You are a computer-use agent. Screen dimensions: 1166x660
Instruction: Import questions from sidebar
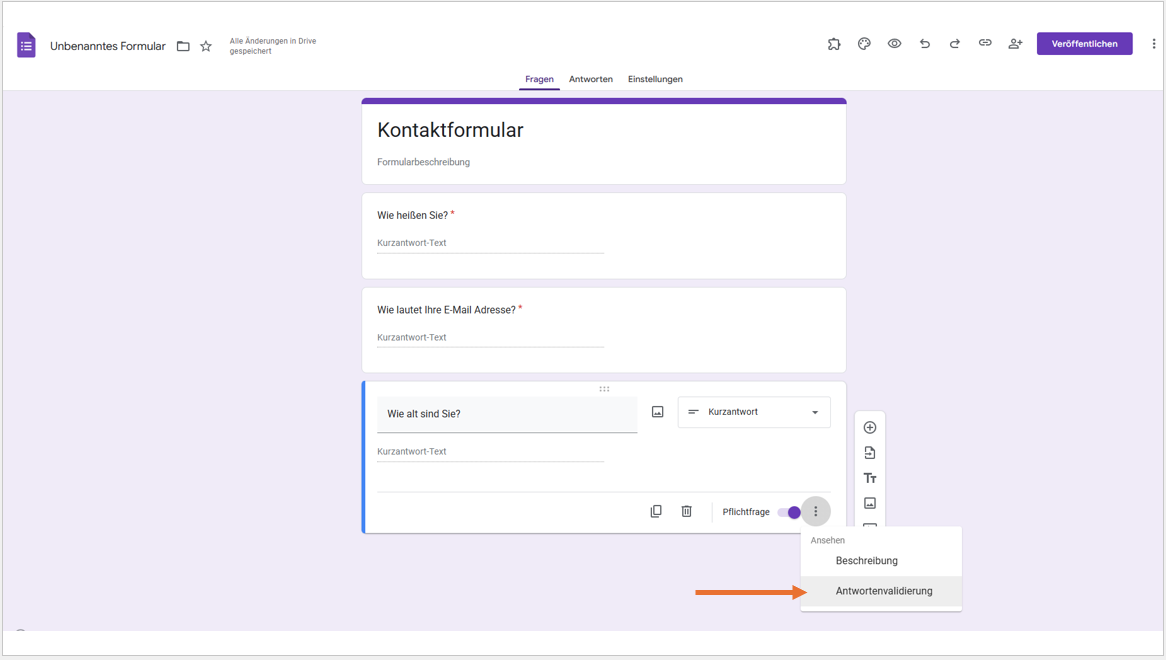870,453
